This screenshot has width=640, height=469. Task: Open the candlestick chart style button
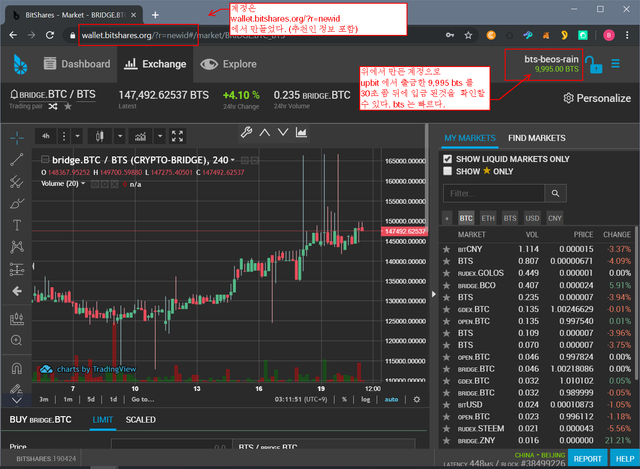pyautogui.click(x=100, y=136)
